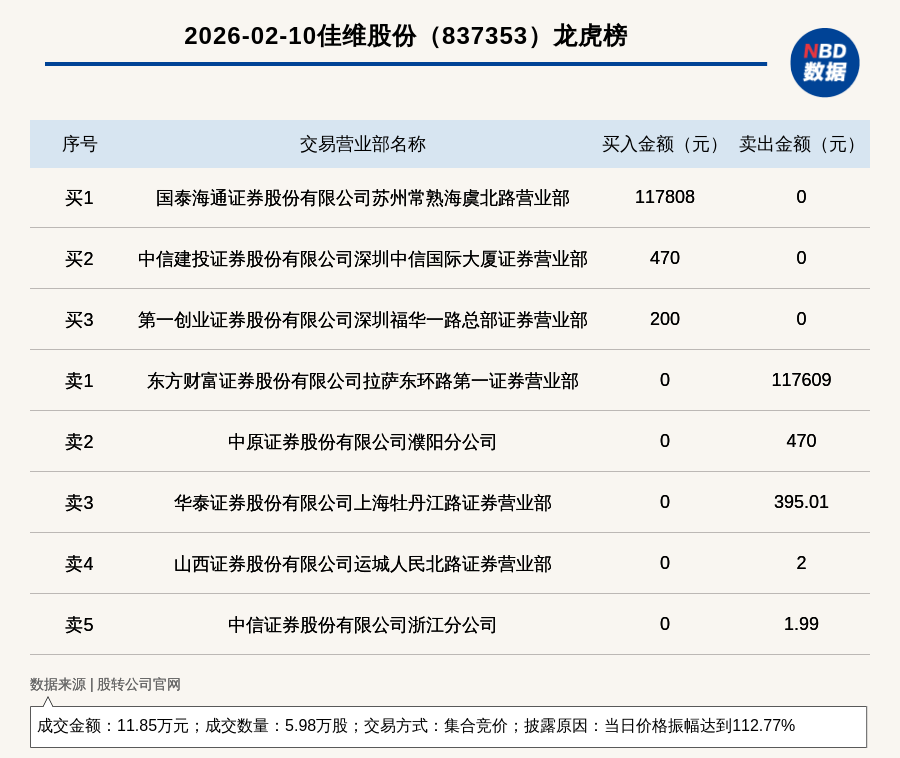The height and width of the screenshot is (758, 900).
Task: Select the 国泰海通证券 苏州常熟海虞北路营业部 row
Action: point(362,198)
